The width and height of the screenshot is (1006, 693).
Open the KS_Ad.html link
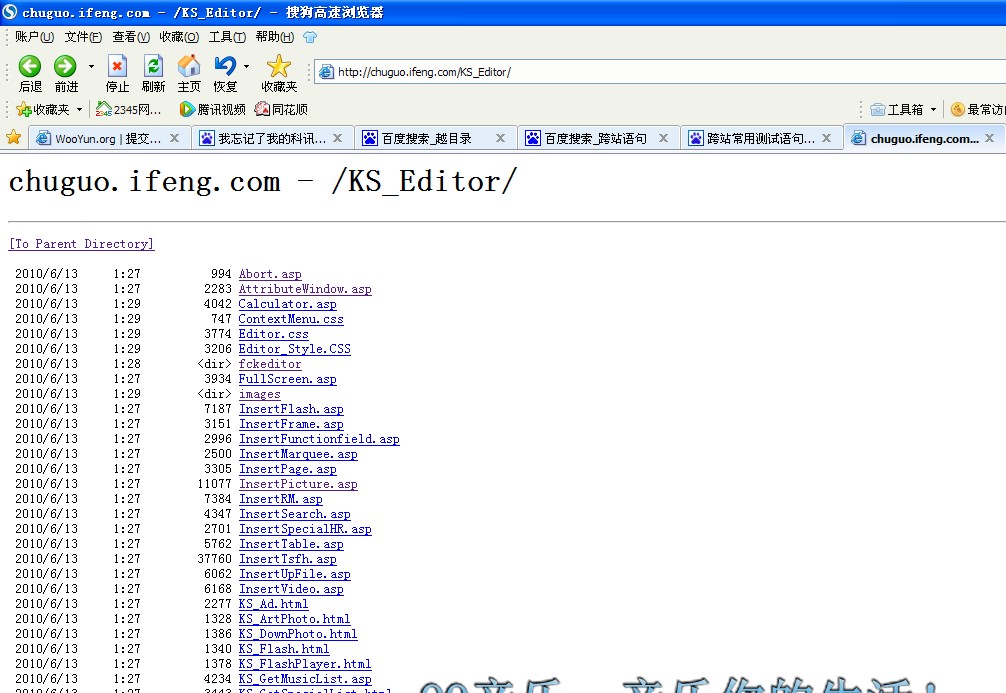(x=273, y=604)
